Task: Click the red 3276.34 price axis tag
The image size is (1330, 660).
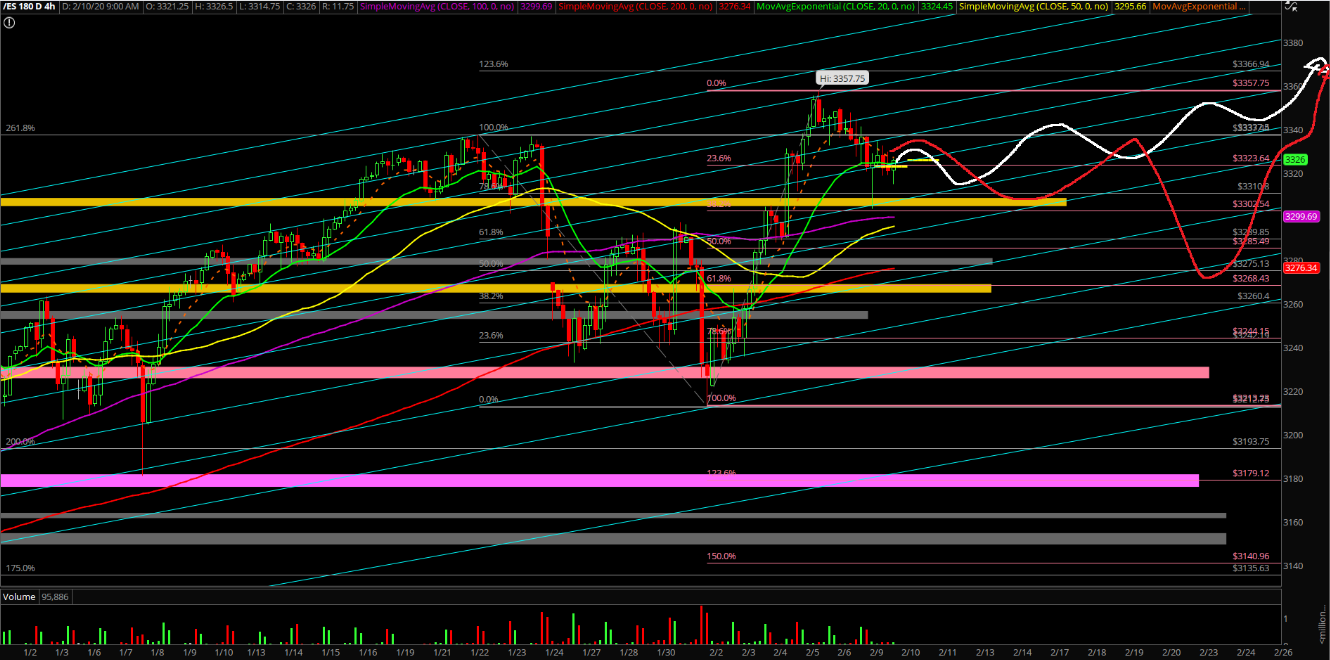Action: (x=1301, y=268)
